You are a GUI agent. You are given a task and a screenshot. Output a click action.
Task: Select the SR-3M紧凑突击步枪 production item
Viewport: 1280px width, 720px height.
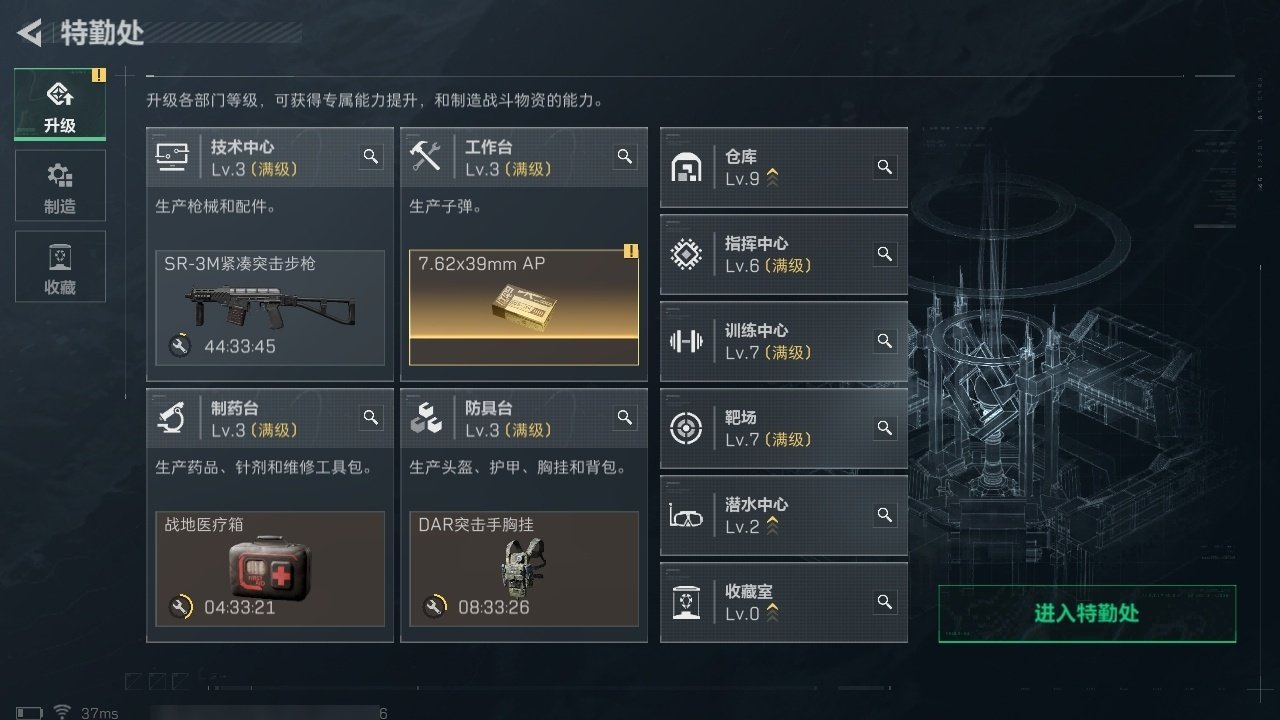(x=270, y=307)
